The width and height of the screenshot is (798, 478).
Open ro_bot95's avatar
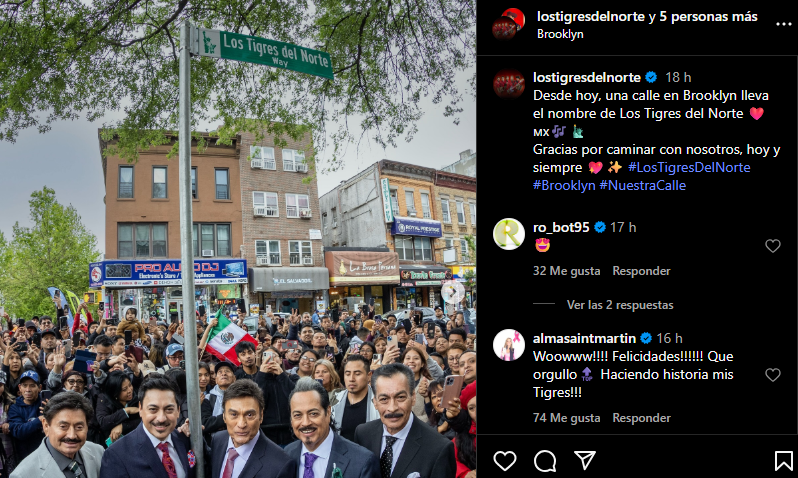(x=508, y=234)
